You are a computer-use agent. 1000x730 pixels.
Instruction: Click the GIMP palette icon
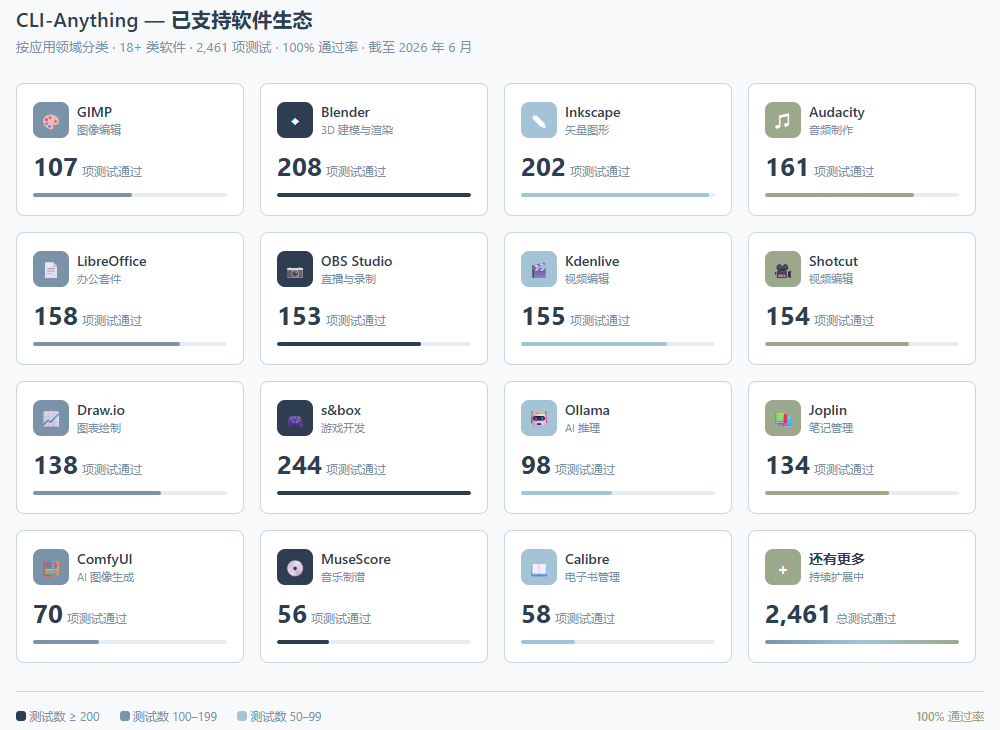click(x=51, y=120)
